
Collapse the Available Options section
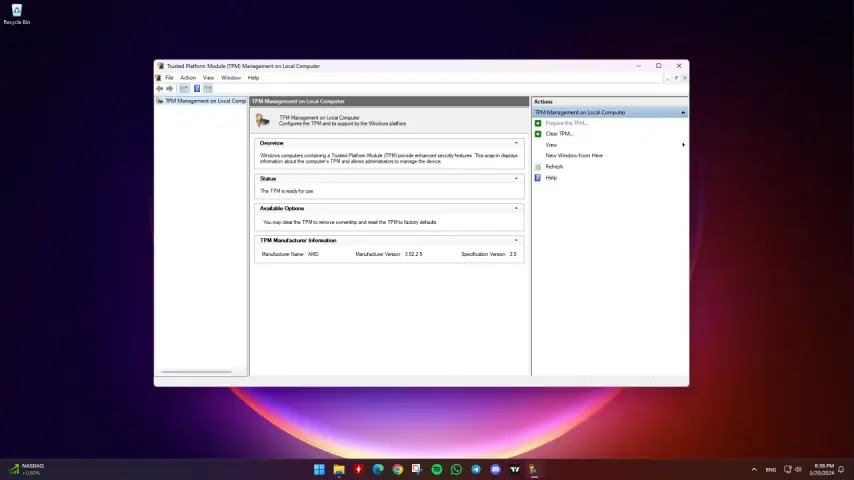point(516,208)
